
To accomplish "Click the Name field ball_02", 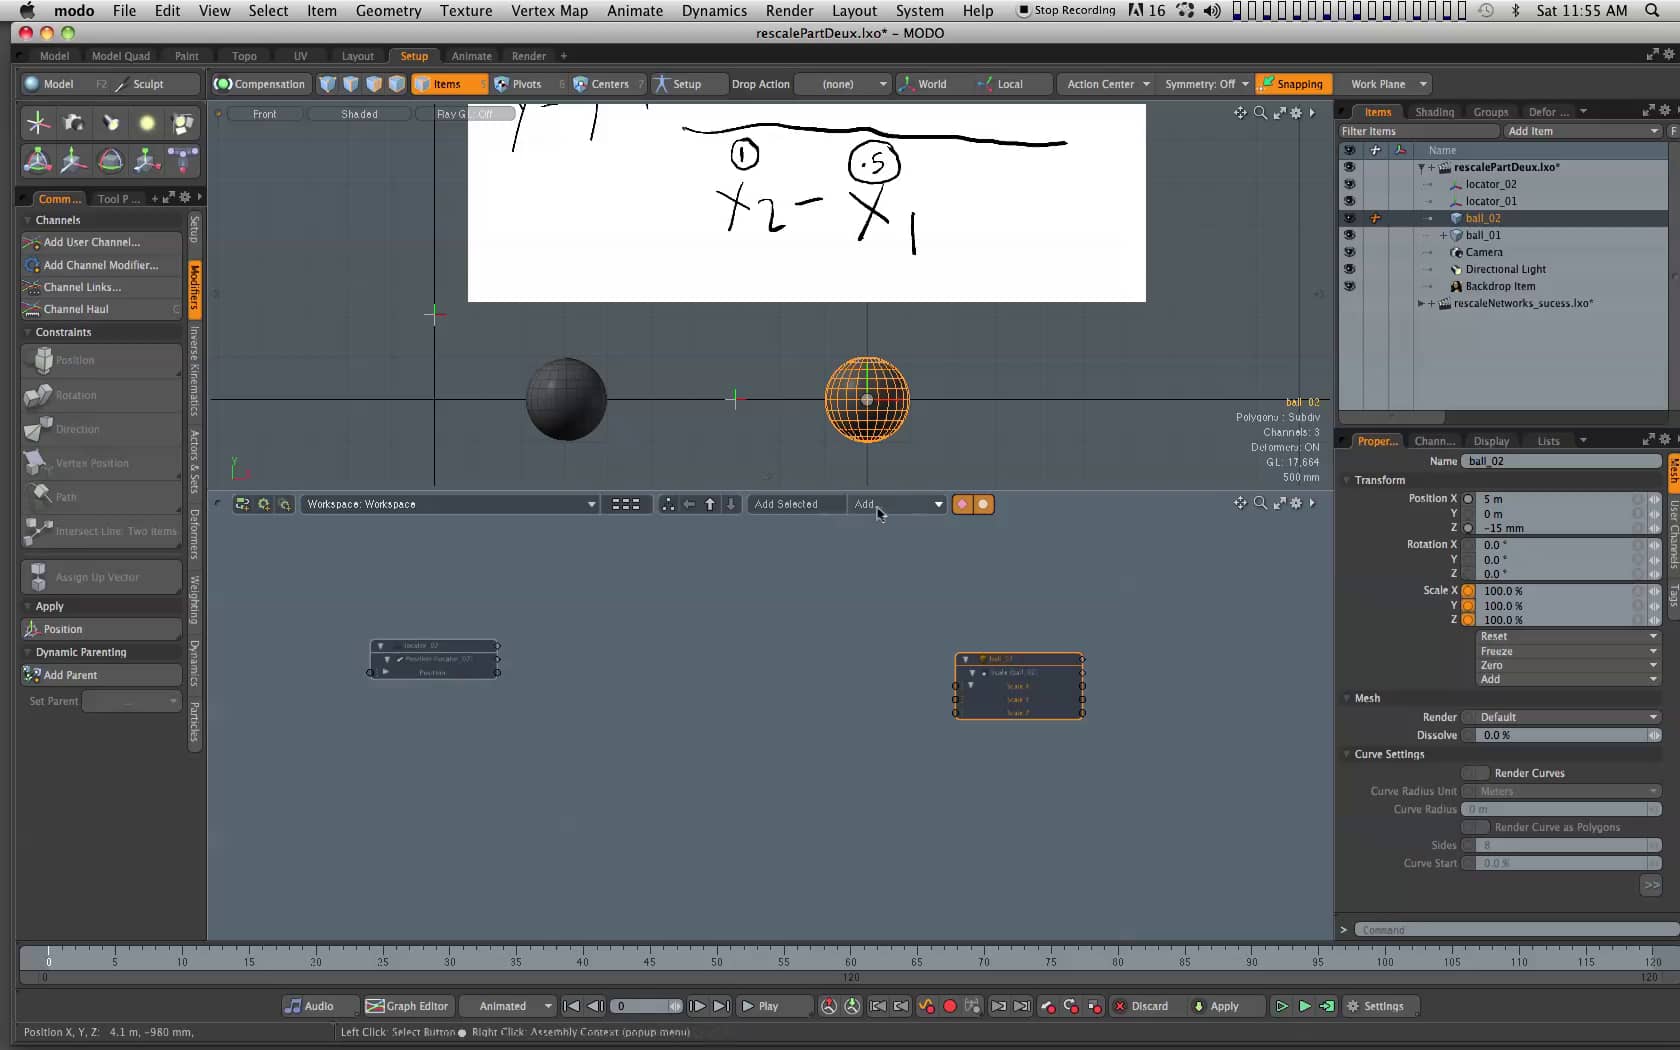I will point(1561,461).
